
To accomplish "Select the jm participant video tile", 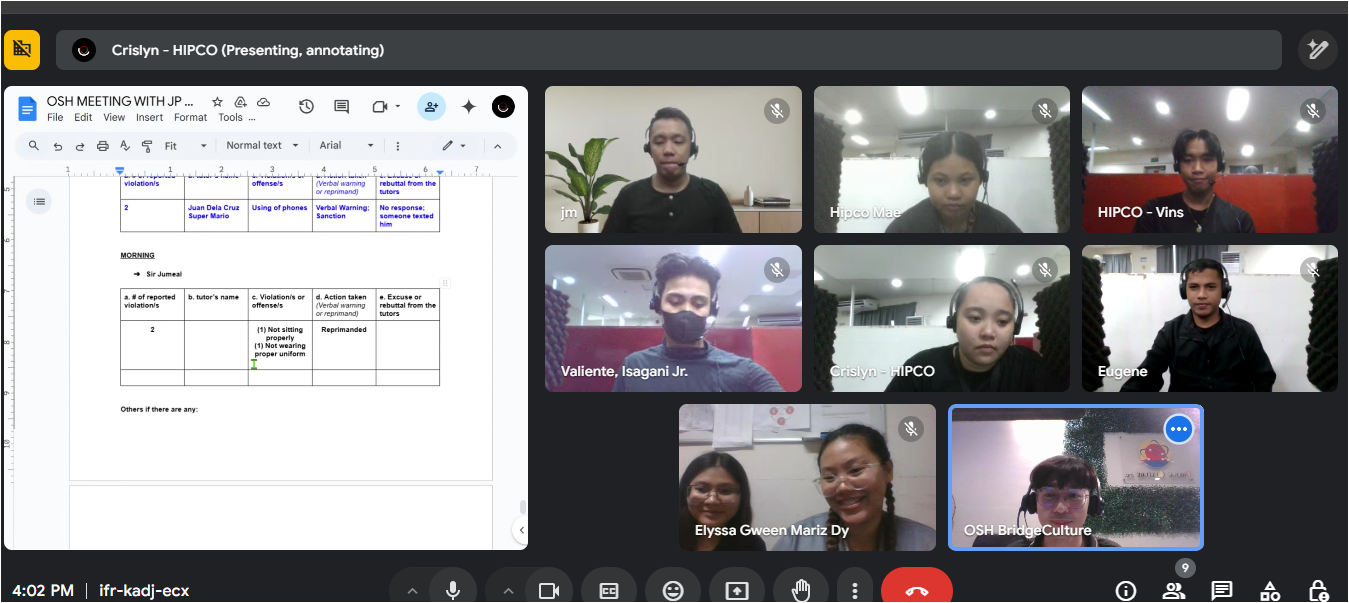I will click(x=673, y=159).
